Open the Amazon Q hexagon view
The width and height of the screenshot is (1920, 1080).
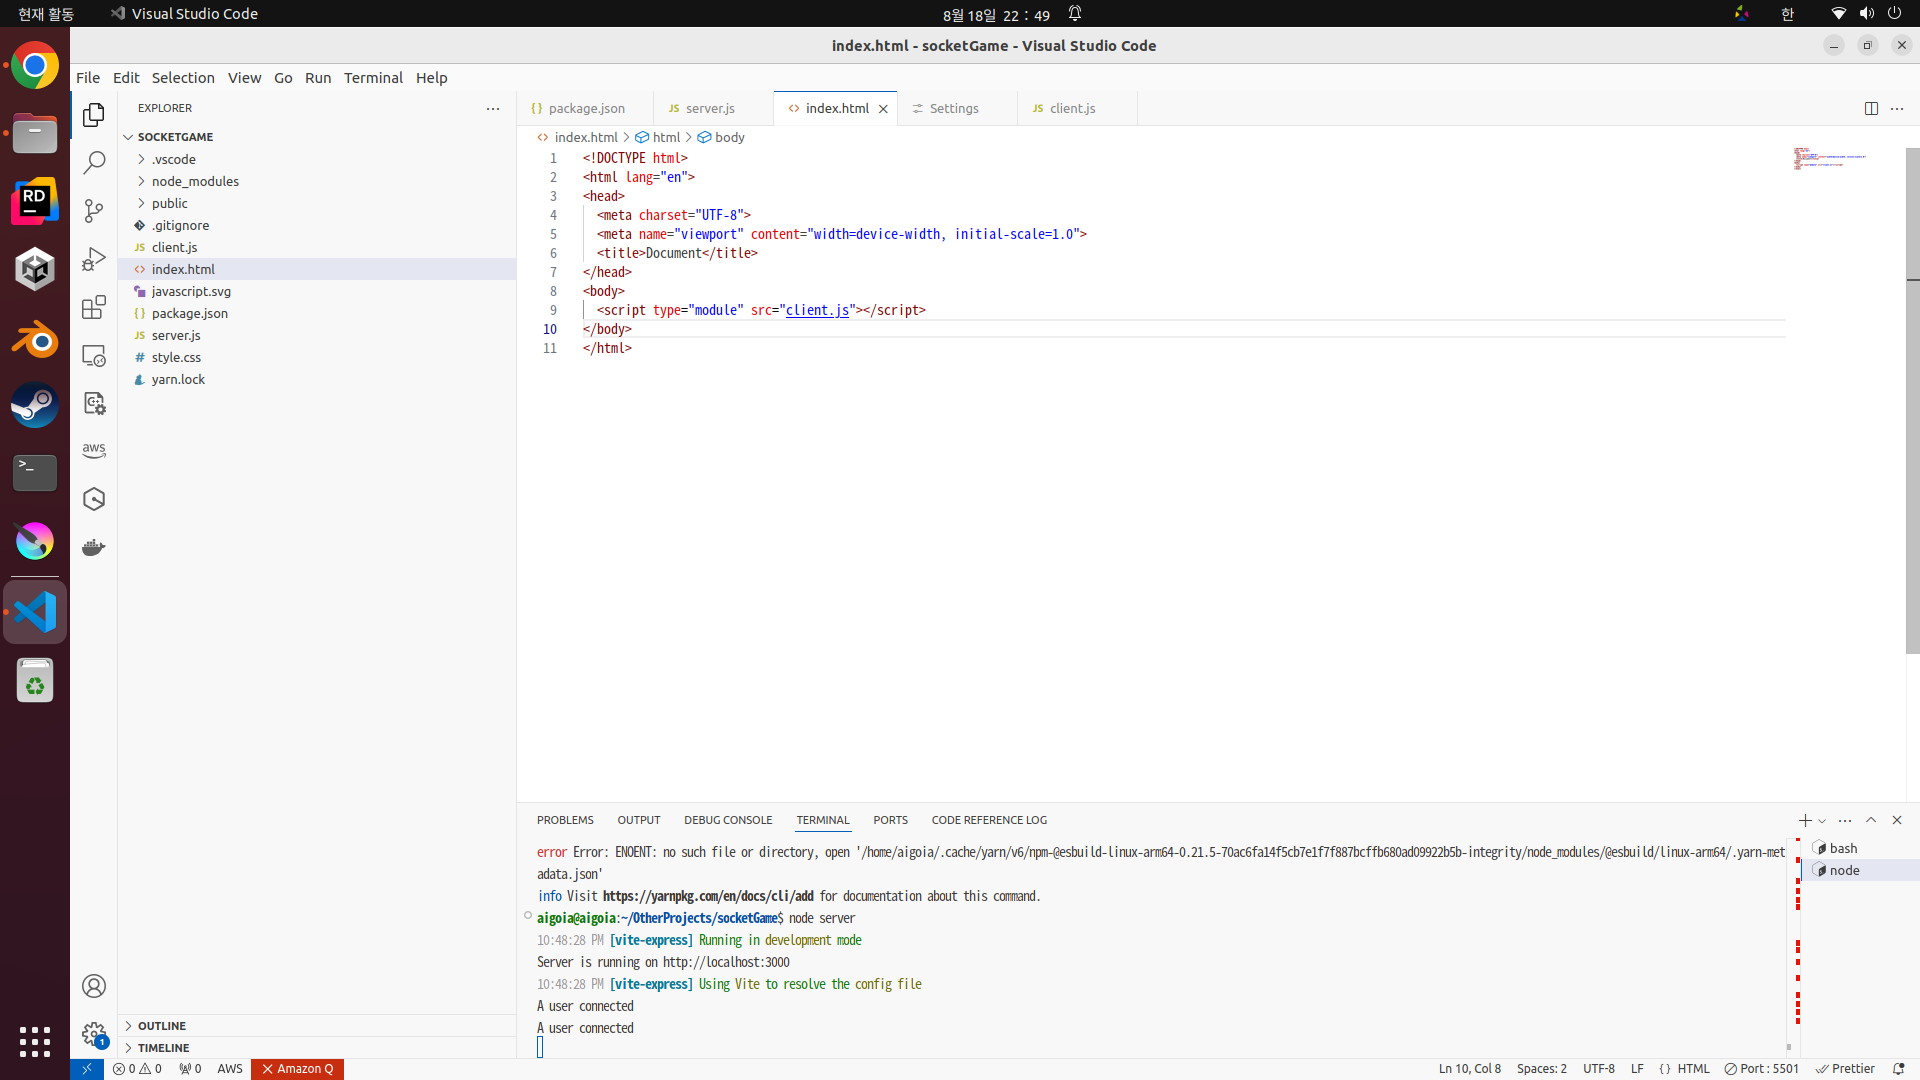(94, 499)
